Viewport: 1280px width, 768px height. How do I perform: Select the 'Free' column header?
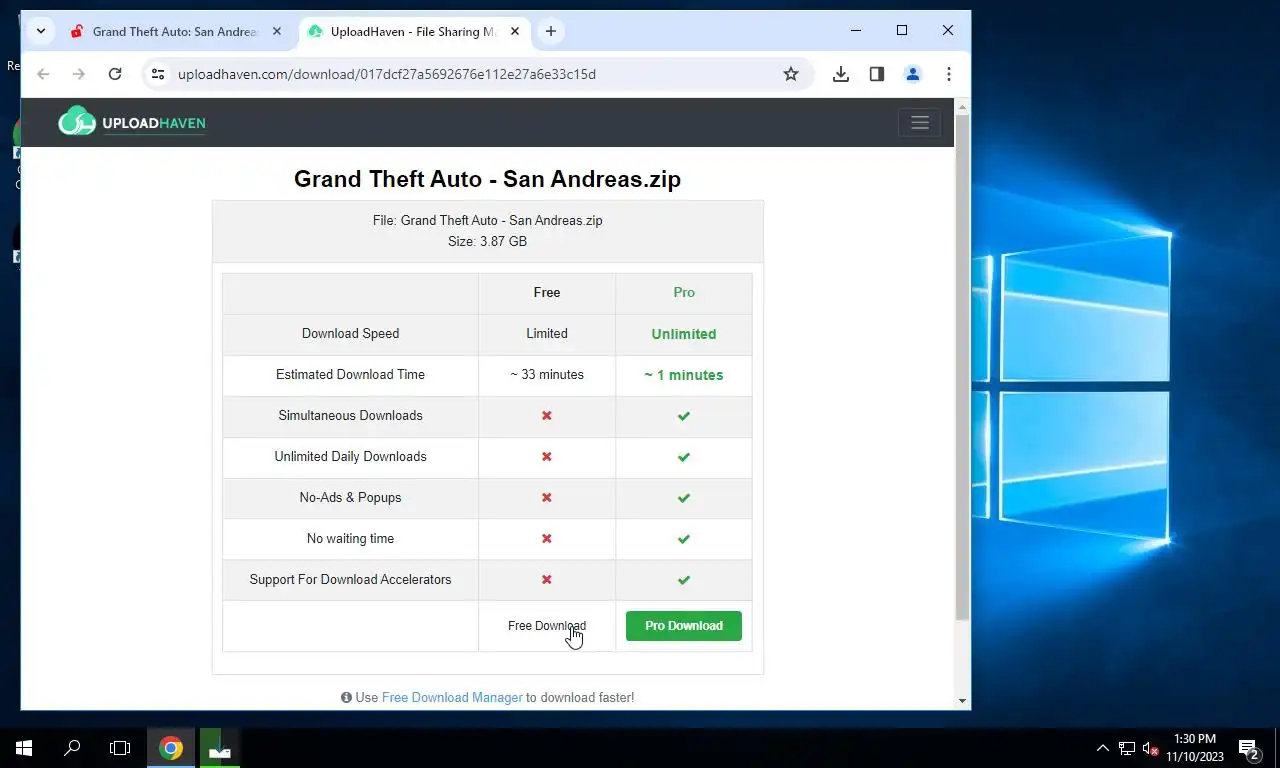[547, 292]
